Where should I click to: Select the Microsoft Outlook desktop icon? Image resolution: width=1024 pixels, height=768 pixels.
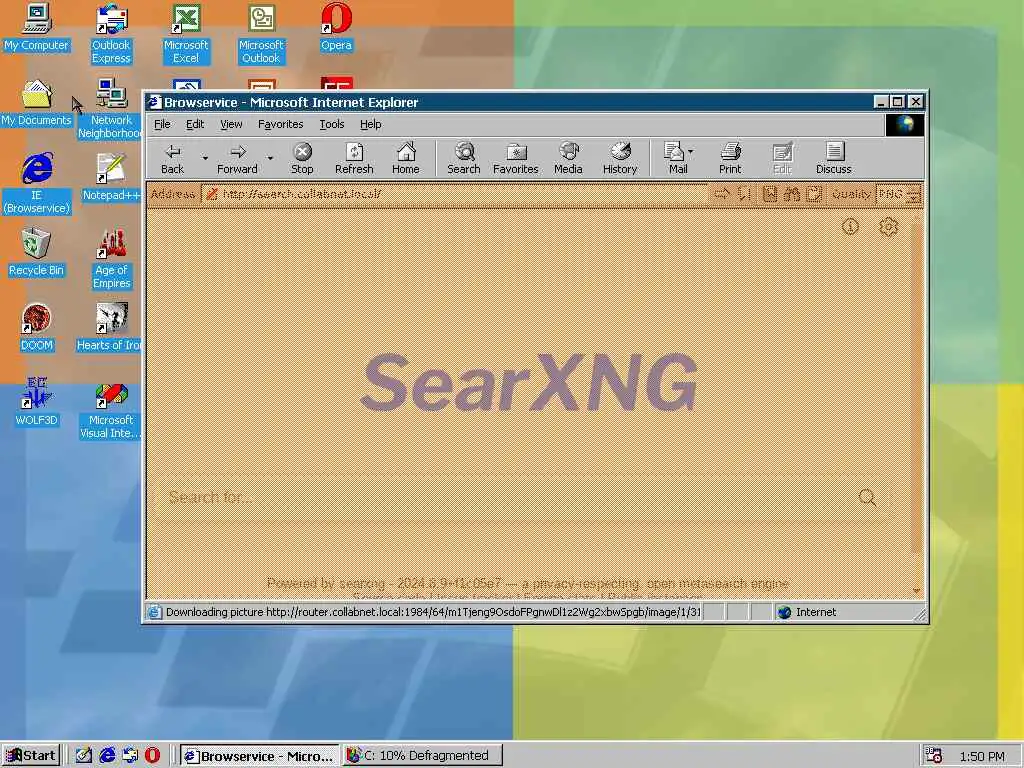[261, 34]
